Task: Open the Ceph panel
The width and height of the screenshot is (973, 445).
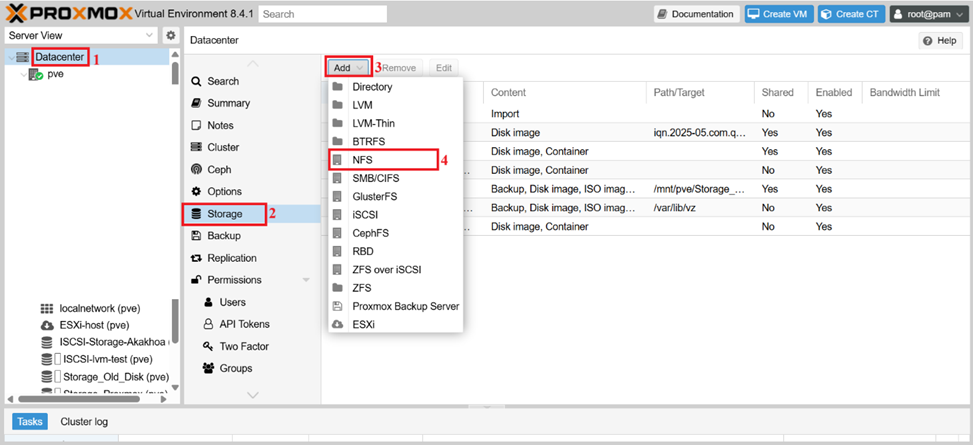Action: [x=218, y=169]
